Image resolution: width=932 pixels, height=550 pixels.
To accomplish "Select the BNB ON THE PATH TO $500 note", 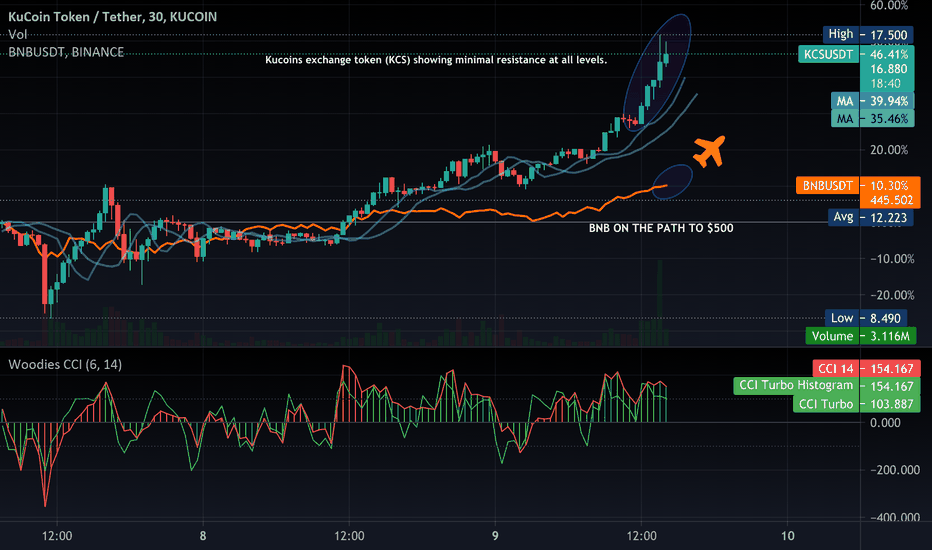I will pos(661,228).
